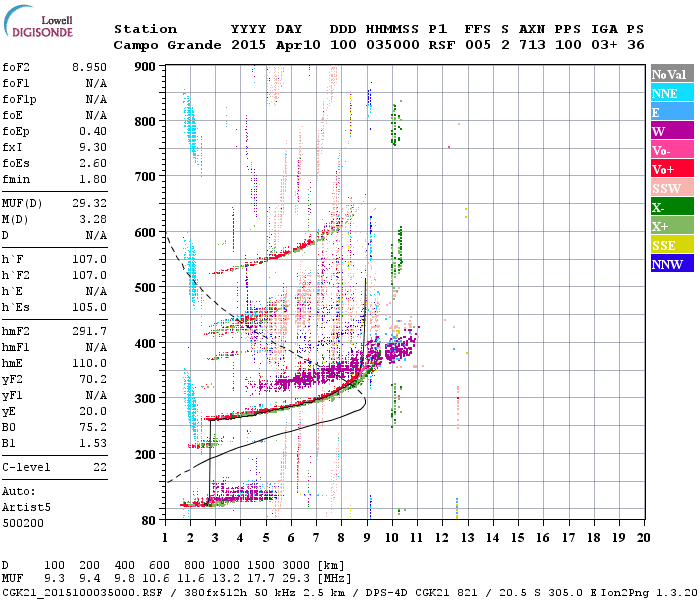This screenshot has width=700, height=600.
Task: Select the X+ light green legend swatch
Action: point(672,225)
